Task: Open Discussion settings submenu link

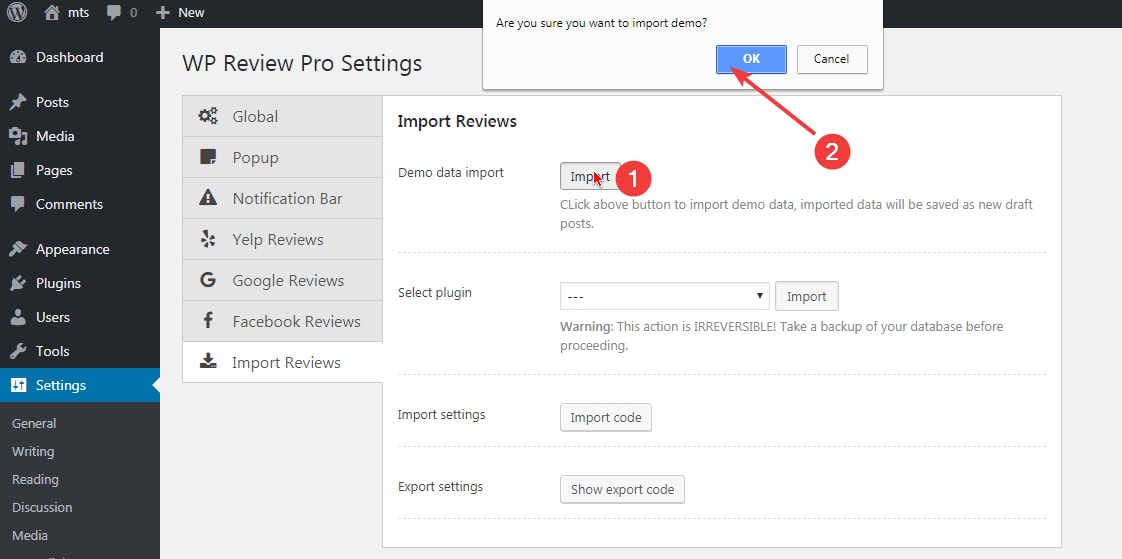Action: (42, 507)
